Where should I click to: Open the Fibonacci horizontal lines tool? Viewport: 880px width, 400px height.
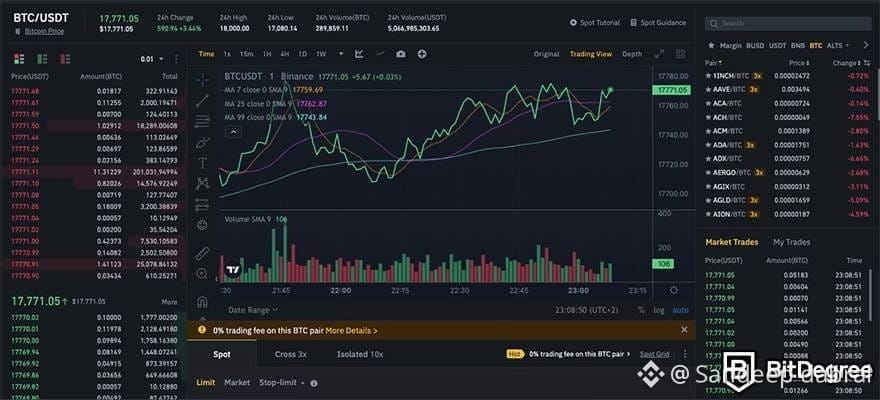click(203, 121)
